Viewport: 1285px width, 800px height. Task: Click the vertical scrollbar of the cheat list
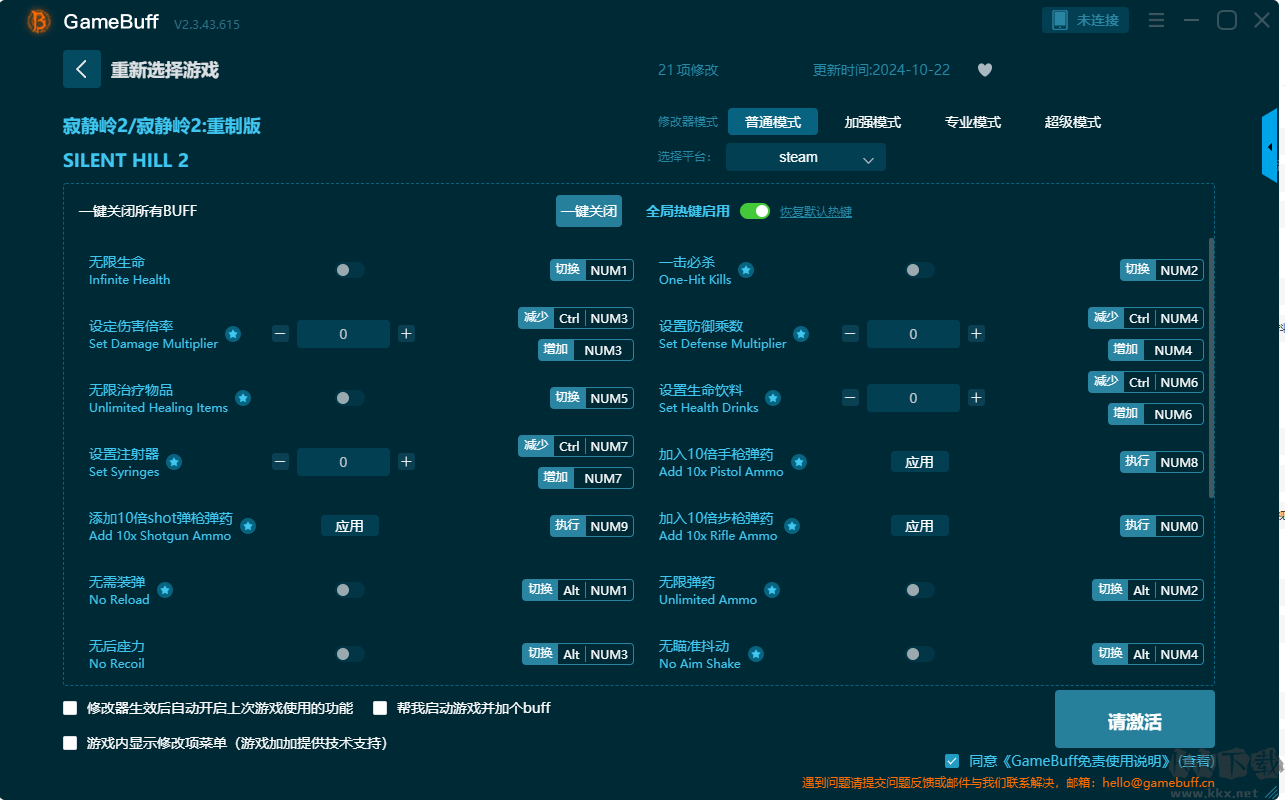click(1212, 368)
